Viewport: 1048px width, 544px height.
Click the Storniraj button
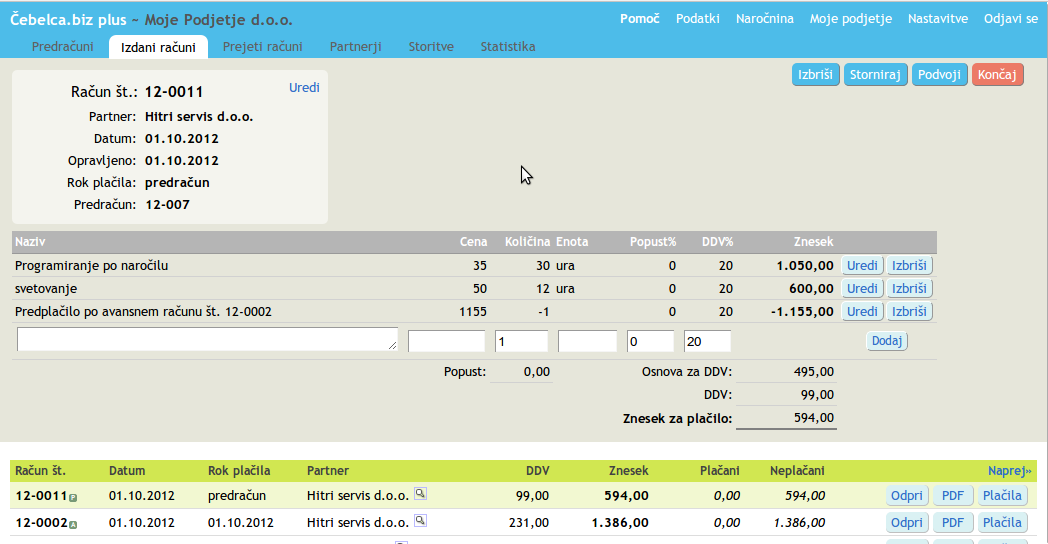[x=875, y=75]
